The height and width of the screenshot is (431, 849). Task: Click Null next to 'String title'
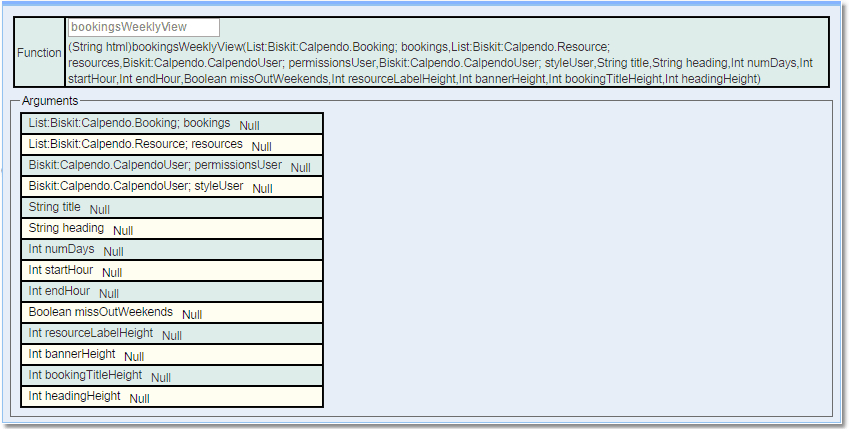[99, 209]
